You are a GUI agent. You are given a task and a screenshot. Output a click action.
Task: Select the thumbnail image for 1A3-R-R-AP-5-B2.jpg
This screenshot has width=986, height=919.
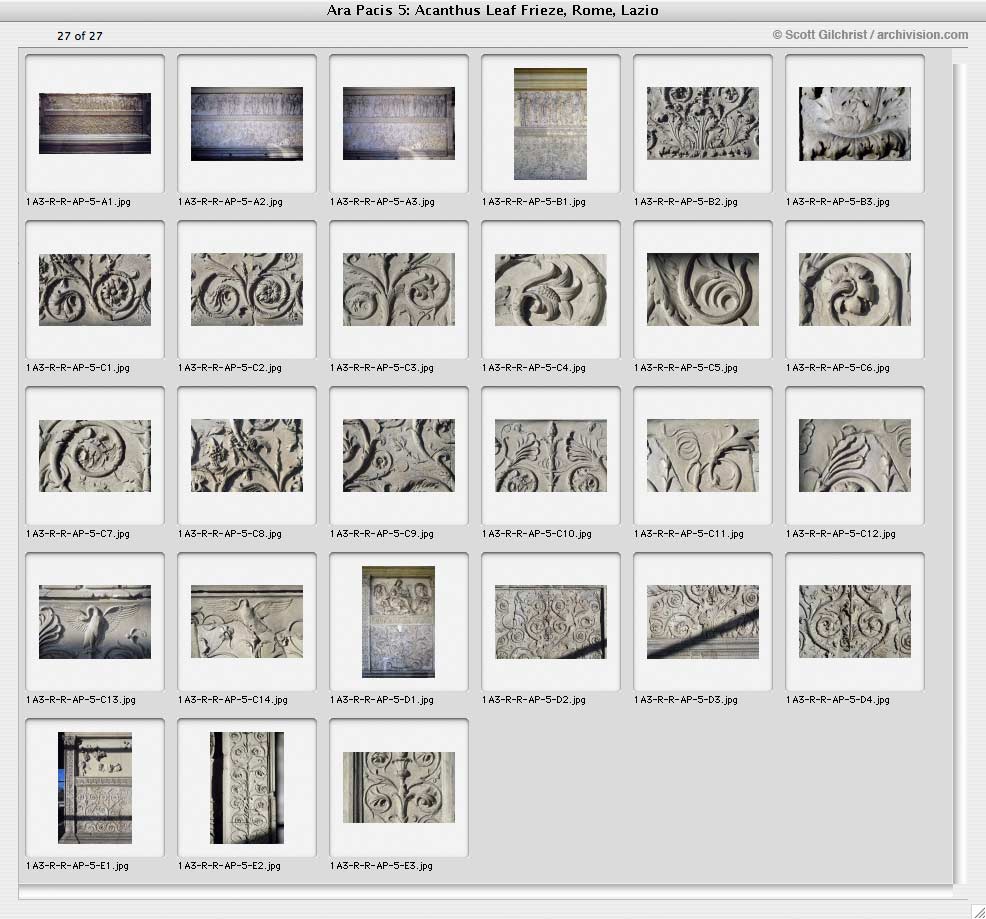pyautogui.click(x=702, y=123)
